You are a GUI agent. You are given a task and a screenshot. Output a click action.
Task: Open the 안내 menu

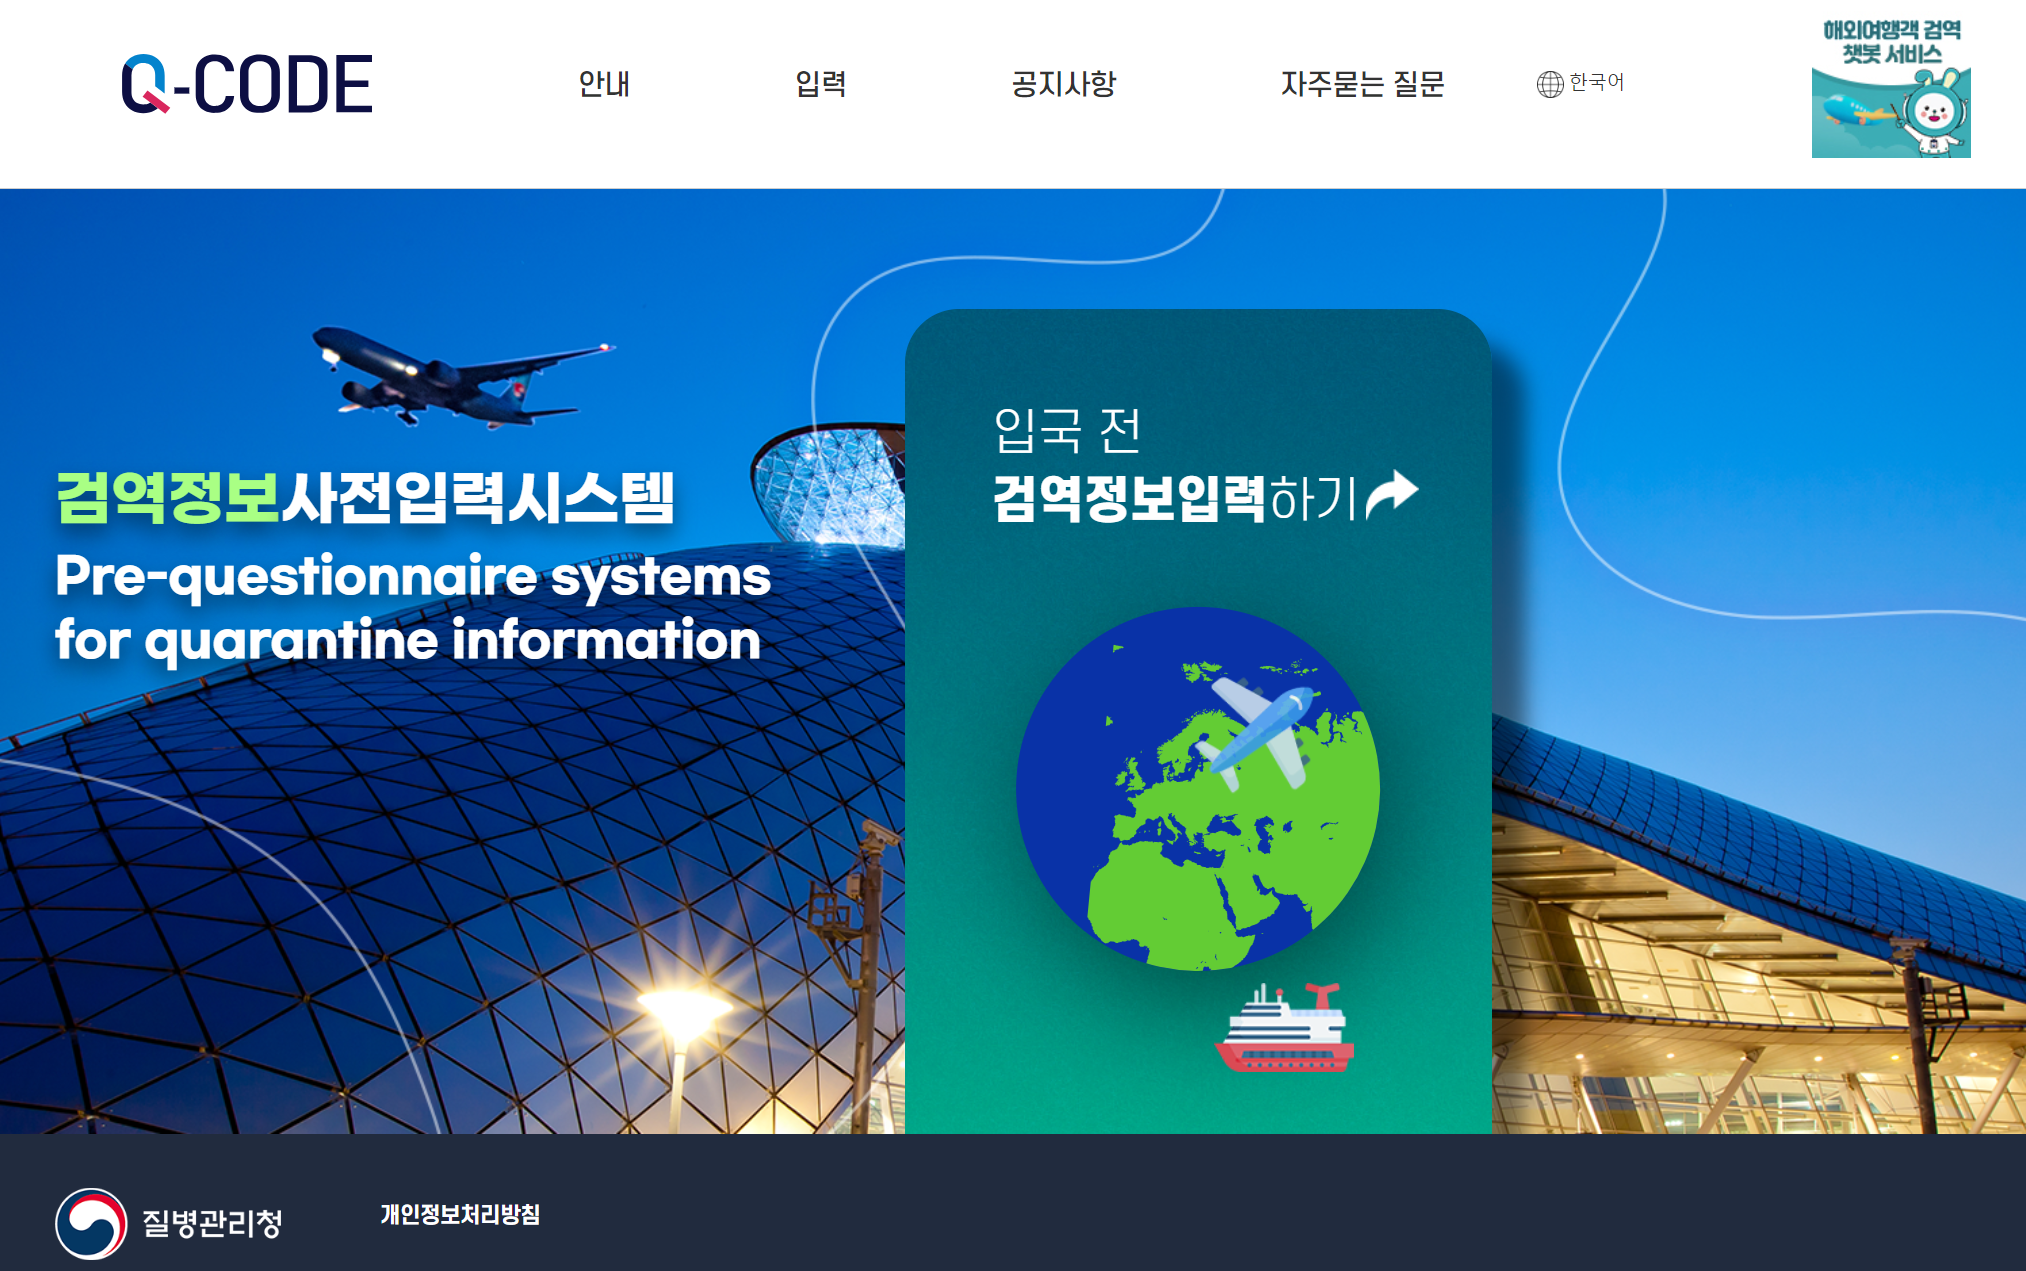coord(604,84)
